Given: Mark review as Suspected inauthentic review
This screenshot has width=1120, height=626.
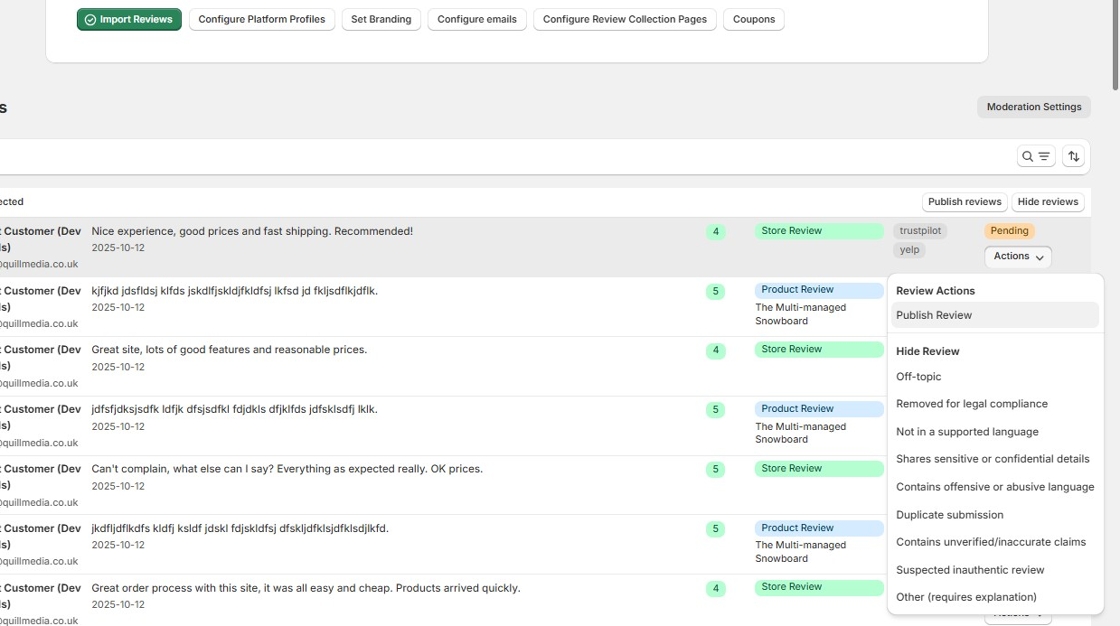Looking at the screenshot, I should [970, 569].
